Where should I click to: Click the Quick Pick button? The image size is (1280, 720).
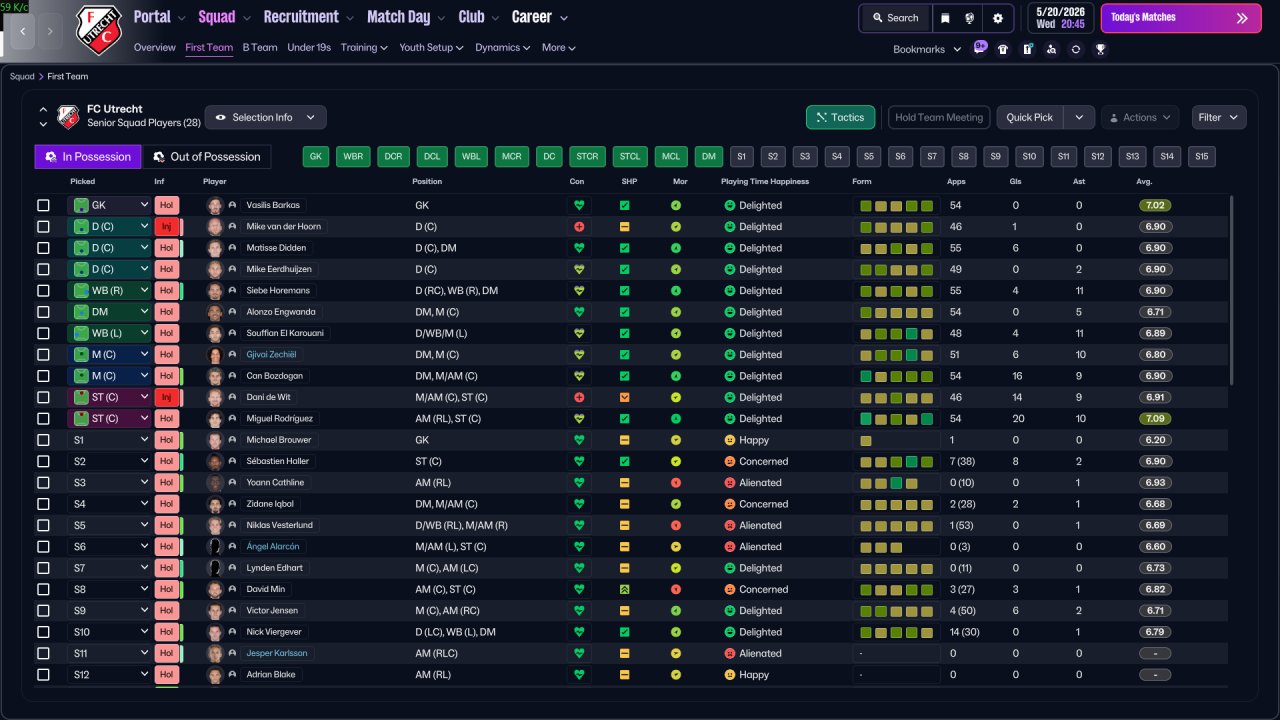coord(1030,117)
